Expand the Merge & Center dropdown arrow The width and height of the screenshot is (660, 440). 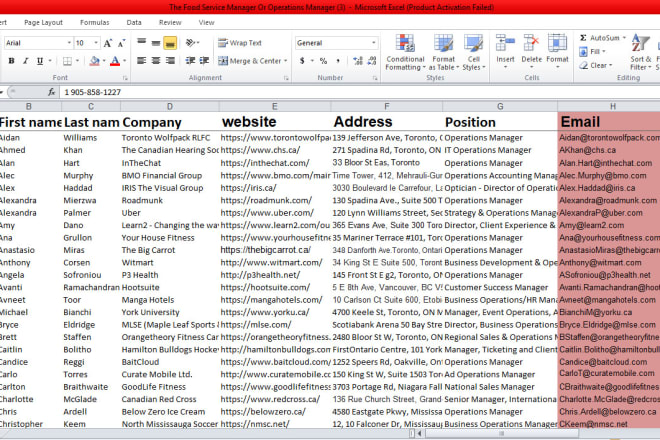click(285, 61)
